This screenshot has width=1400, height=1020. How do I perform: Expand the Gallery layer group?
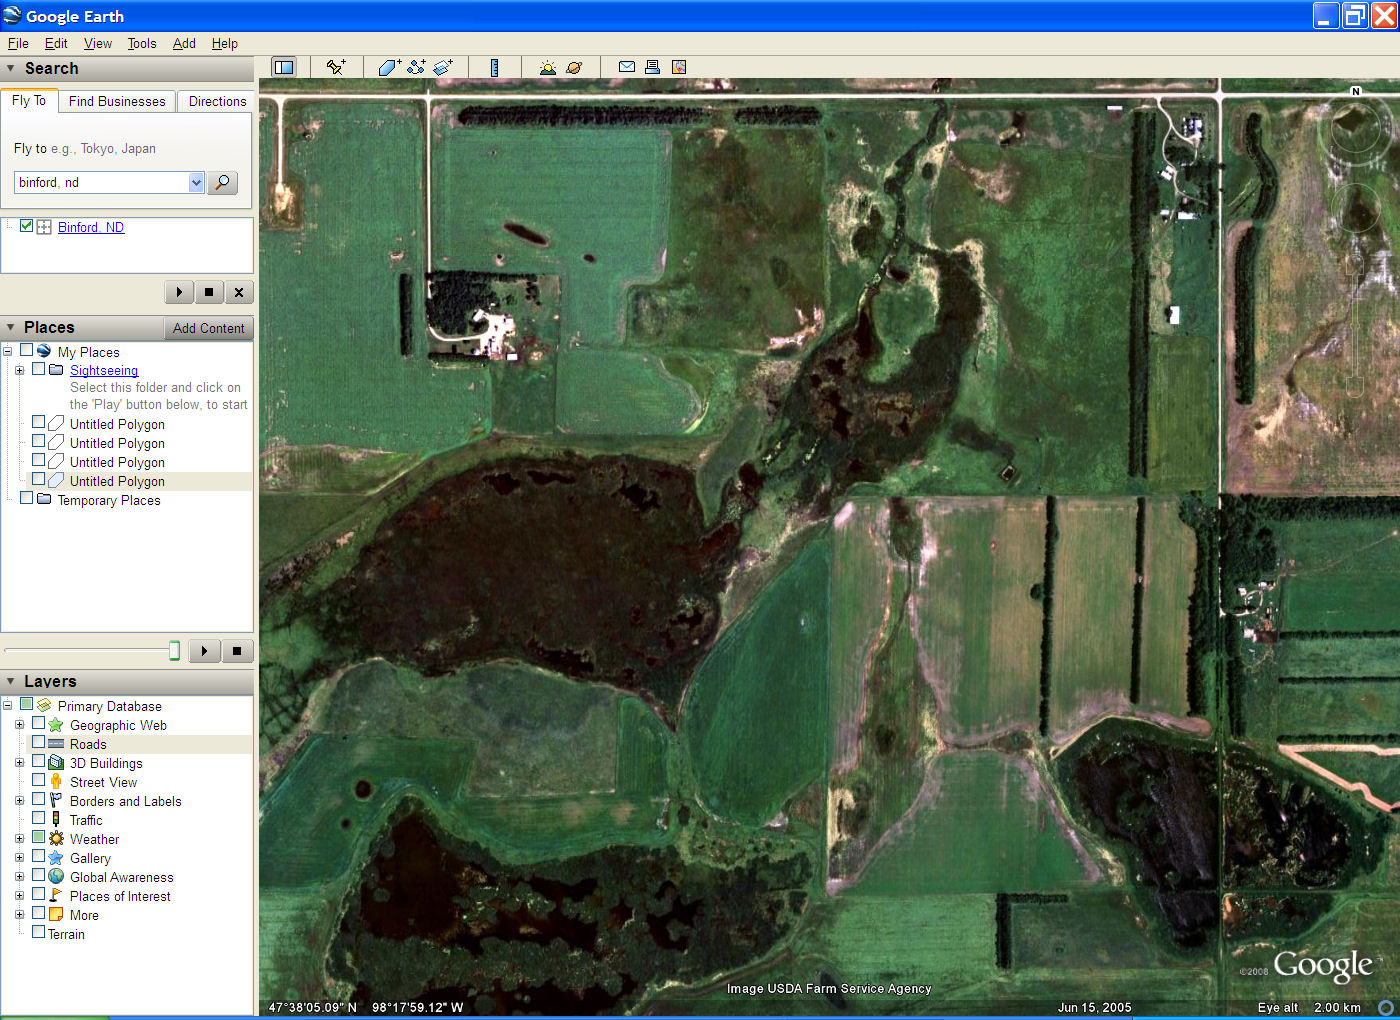click(x=19, y=858)
